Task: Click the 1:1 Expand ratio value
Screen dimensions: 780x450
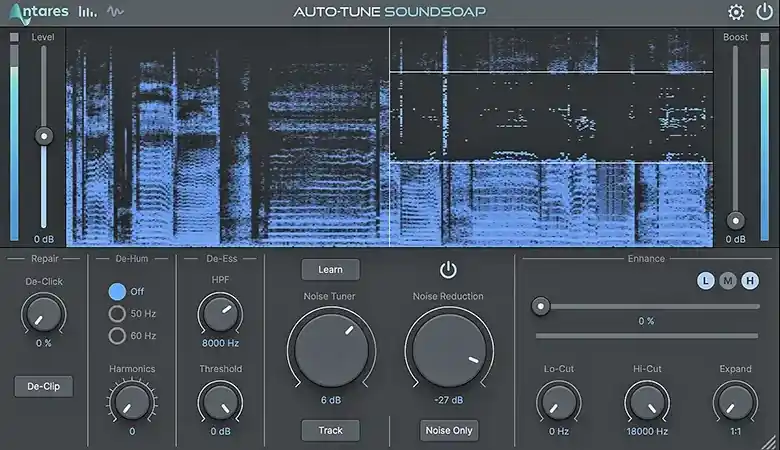Action: pyautogui.click(x=735, y=432)
